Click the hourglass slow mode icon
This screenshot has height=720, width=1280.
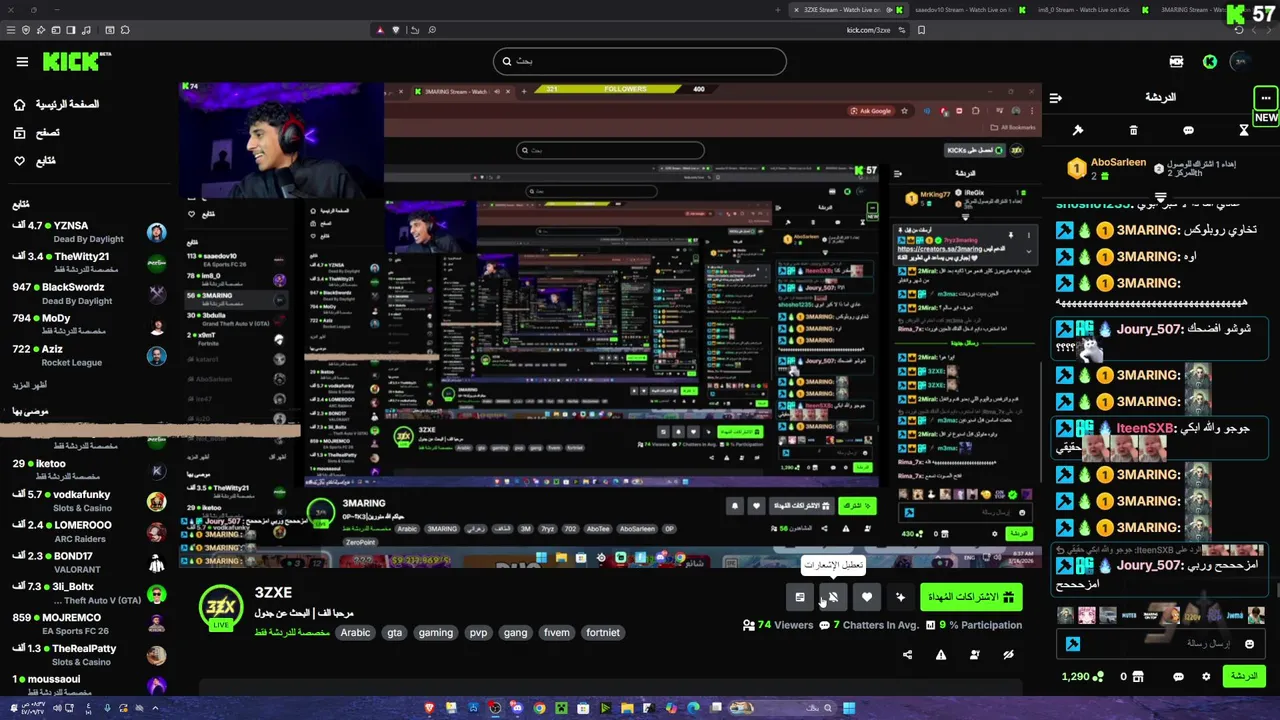(1244, 130)
